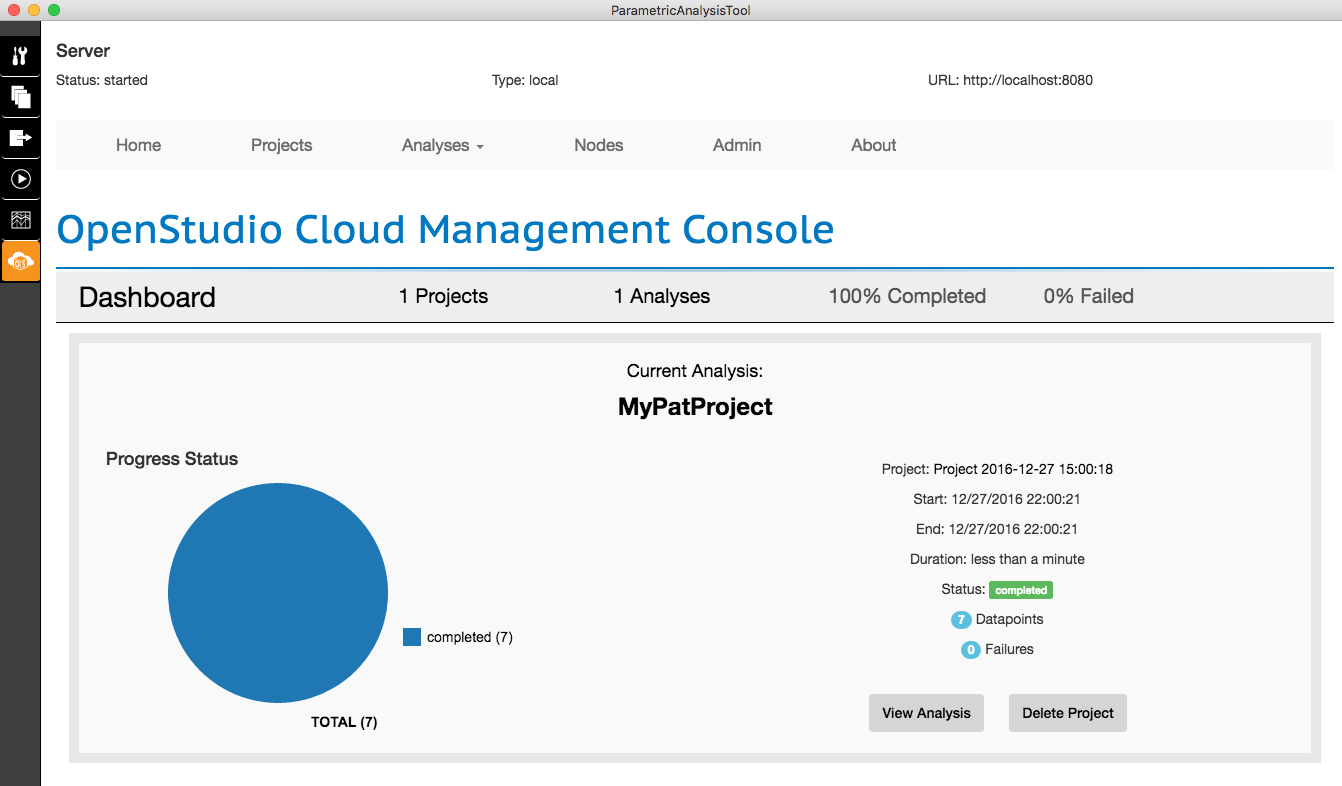Open the Analysis tab with tools icon
The image size is (1342, 786).
coord(20,56)
